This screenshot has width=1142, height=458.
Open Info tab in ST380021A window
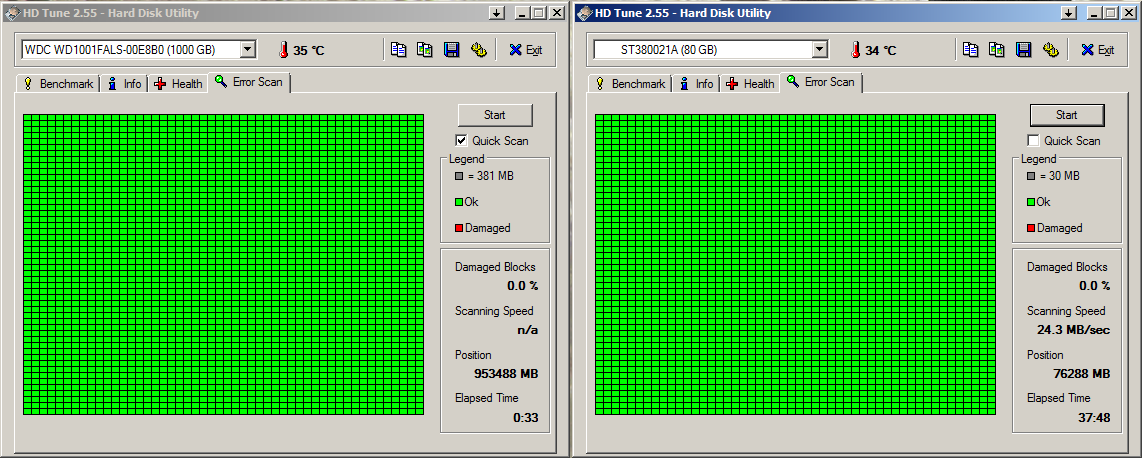coord(696,84)
